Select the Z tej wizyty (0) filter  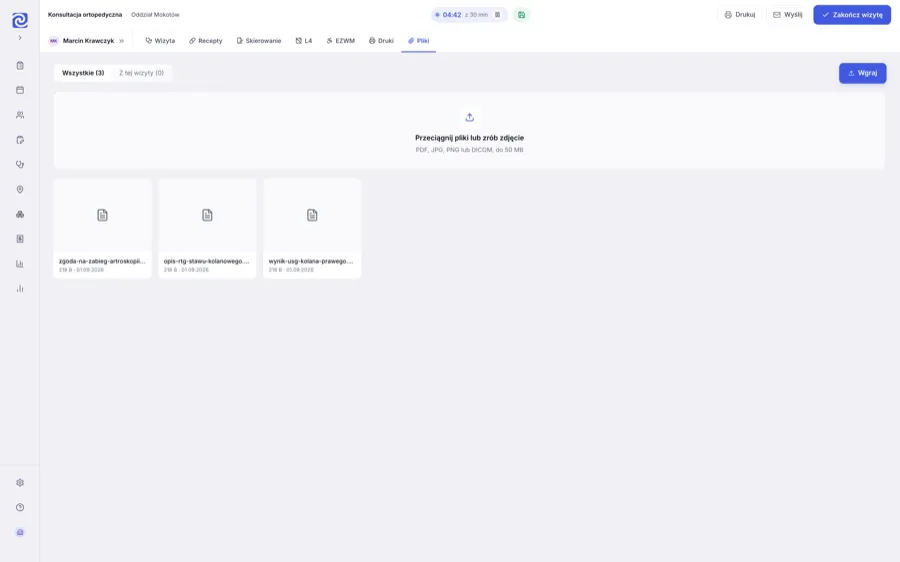click(x=141, y=73)
